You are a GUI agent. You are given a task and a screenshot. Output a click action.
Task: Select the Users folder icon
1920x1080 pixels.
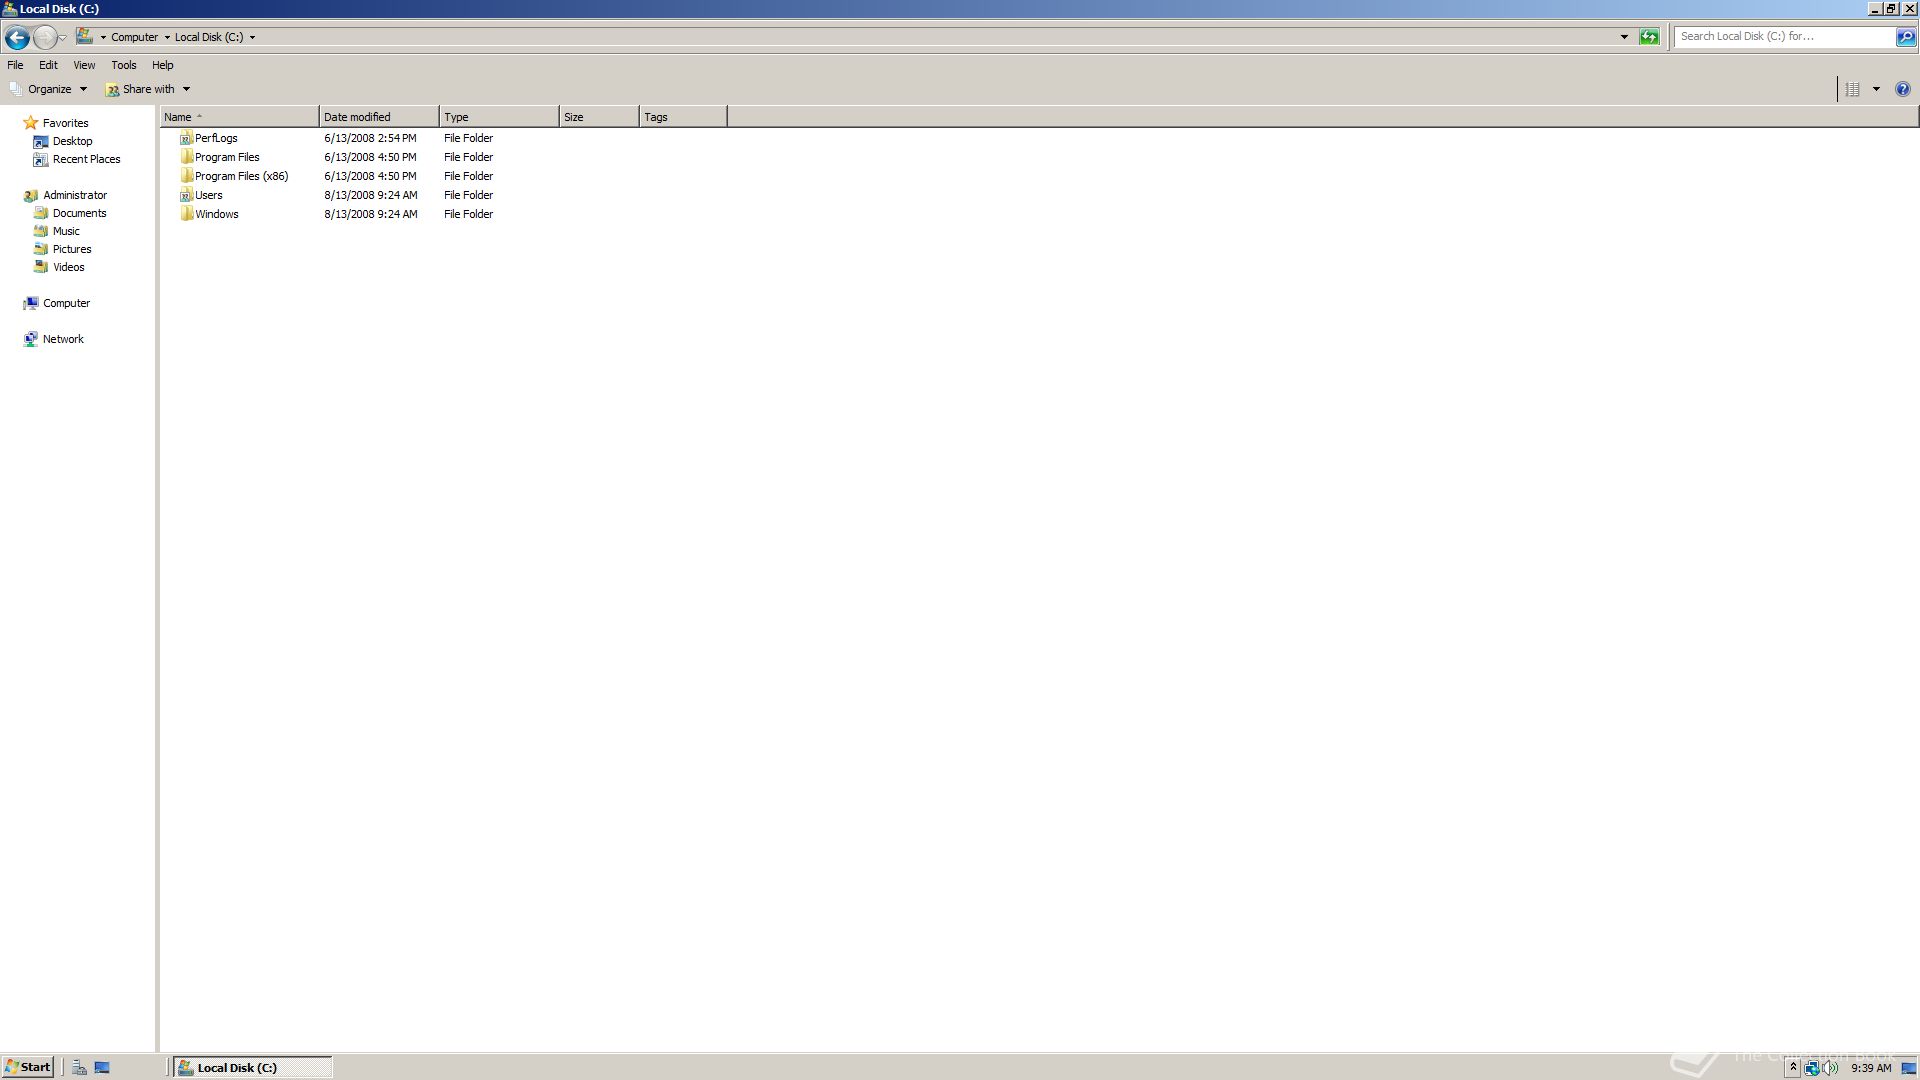coord(186,195)
